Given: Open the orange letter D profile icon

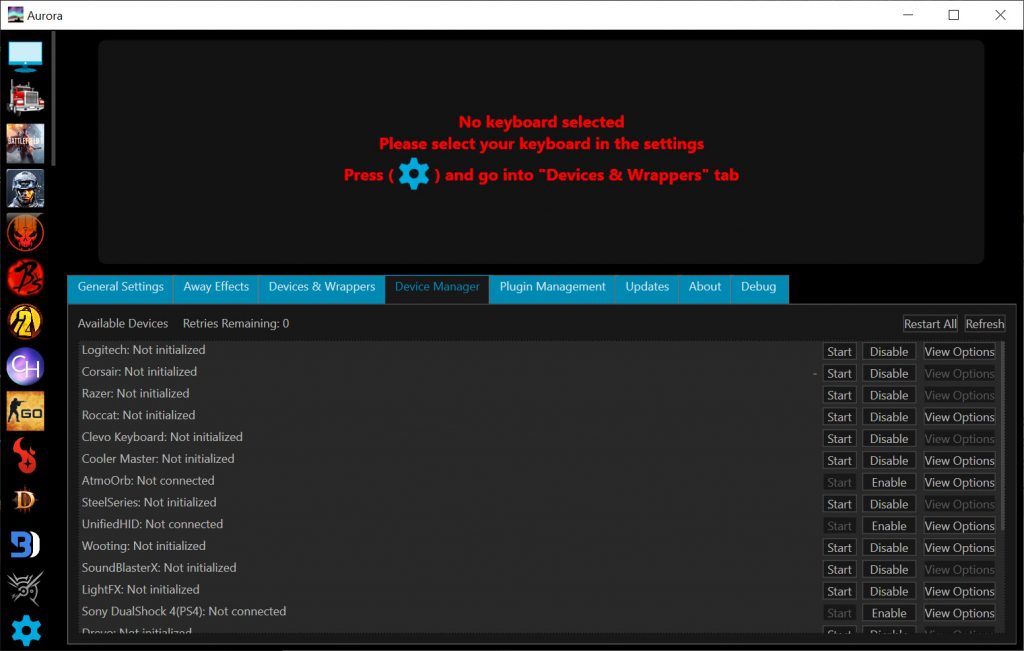Looking at the screenshot, I should pos(25,500).
